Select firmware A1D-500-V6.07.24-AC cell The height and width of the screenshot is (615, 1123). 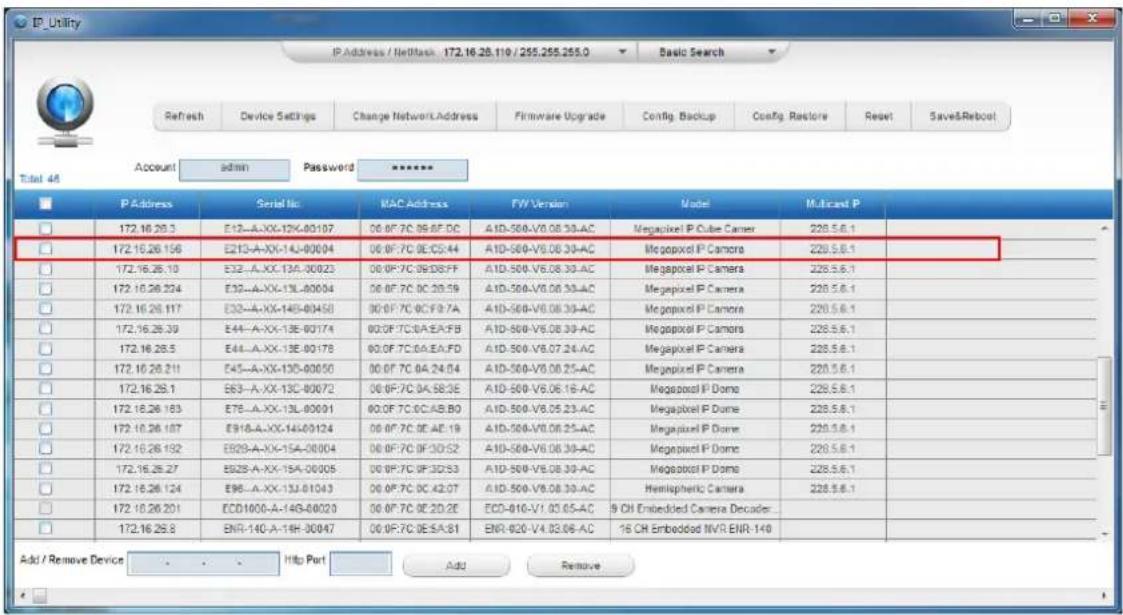tap(540, 349)
